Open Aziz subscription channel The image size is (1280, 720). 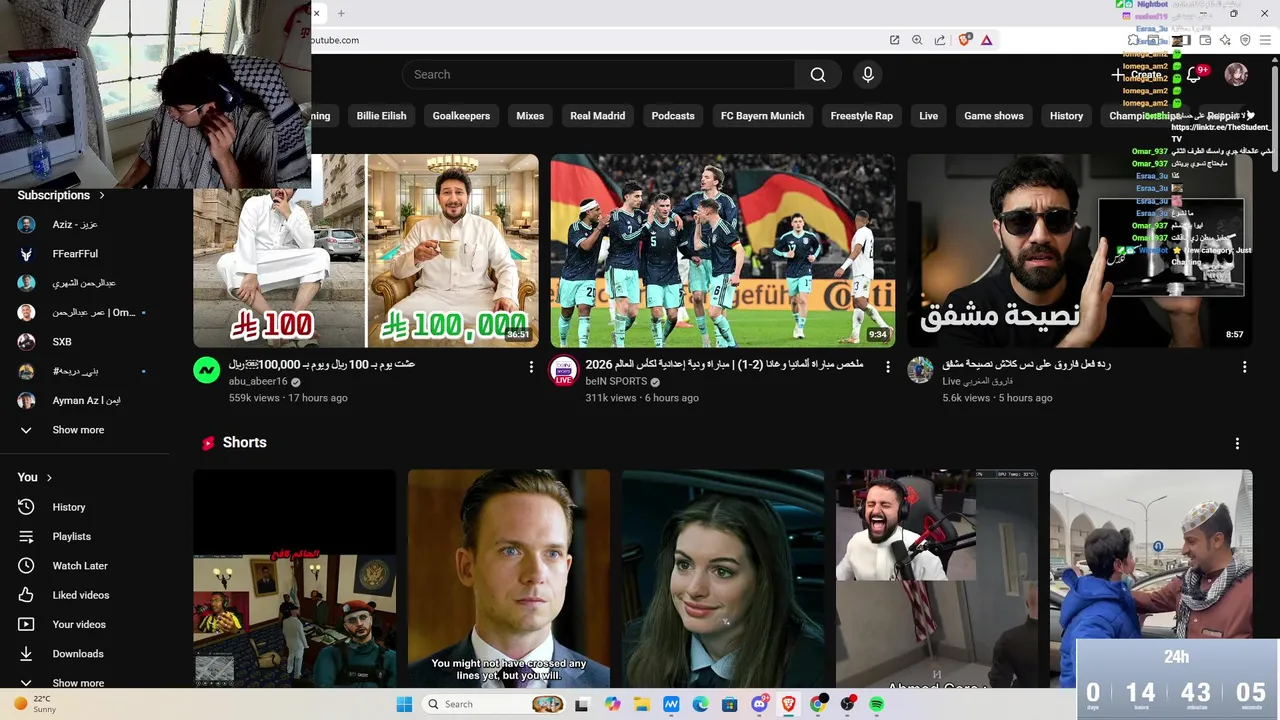tap(75, 225)
